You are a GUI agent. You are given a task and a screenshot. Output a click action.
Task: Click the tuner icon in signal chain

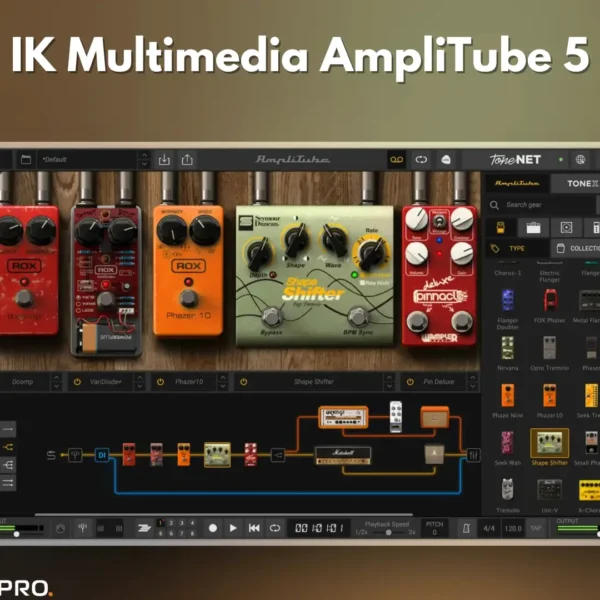[x=75, y=455]
